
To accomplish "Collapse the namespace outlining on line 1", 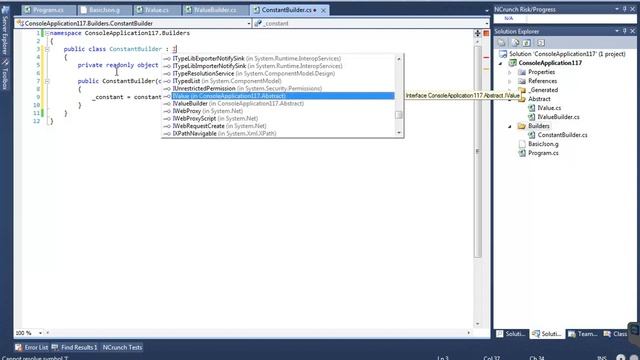I will coord(47,33).
